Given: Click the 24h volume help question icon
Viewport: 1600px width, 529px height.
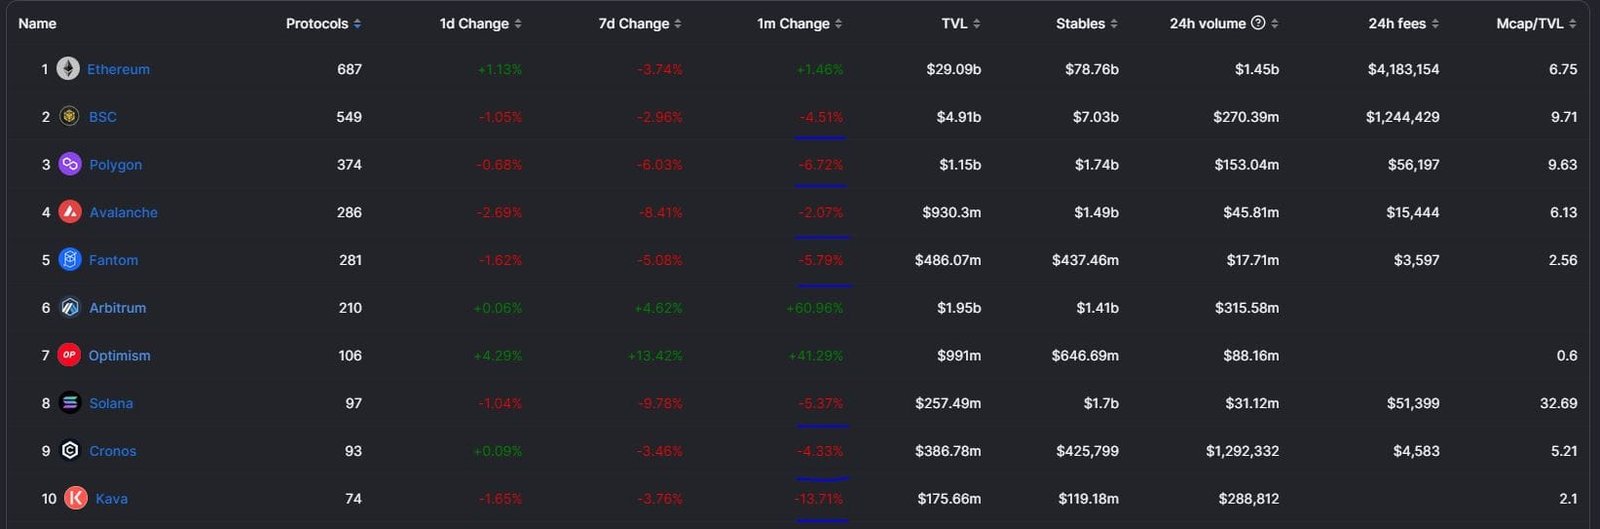Looking at the screenshot, I should (x=1258, y=23).
